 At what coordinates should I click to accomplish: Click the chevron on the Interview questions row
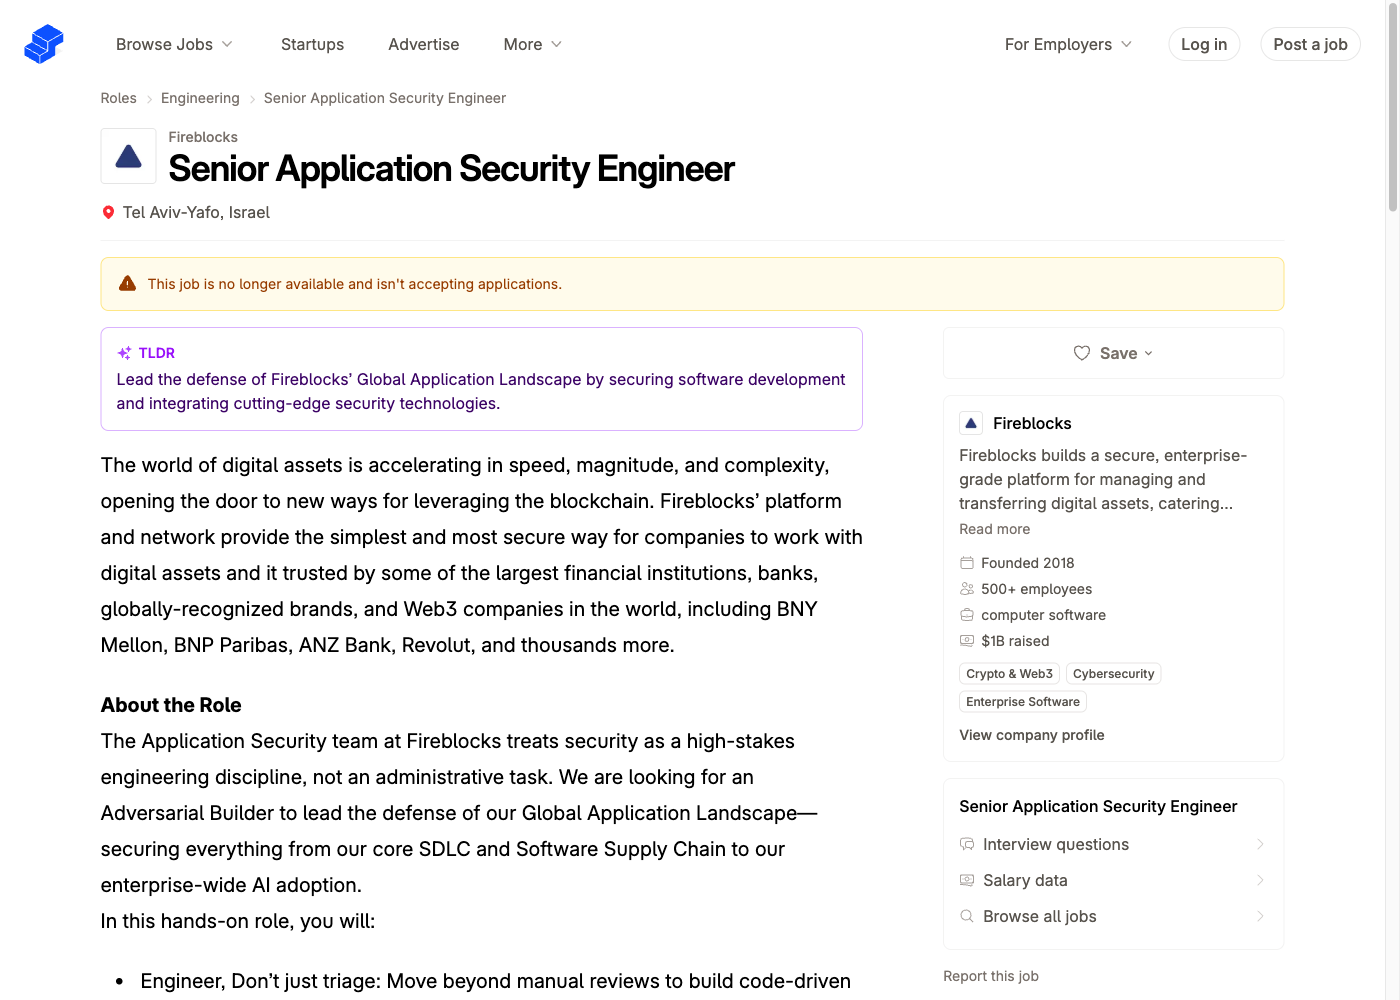click(x=1260, y=844)
